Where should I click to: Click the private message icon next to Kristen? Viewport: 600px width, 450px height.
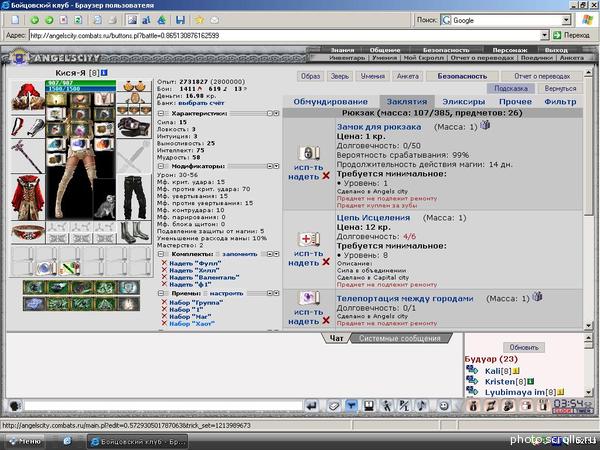coord(472,380)
